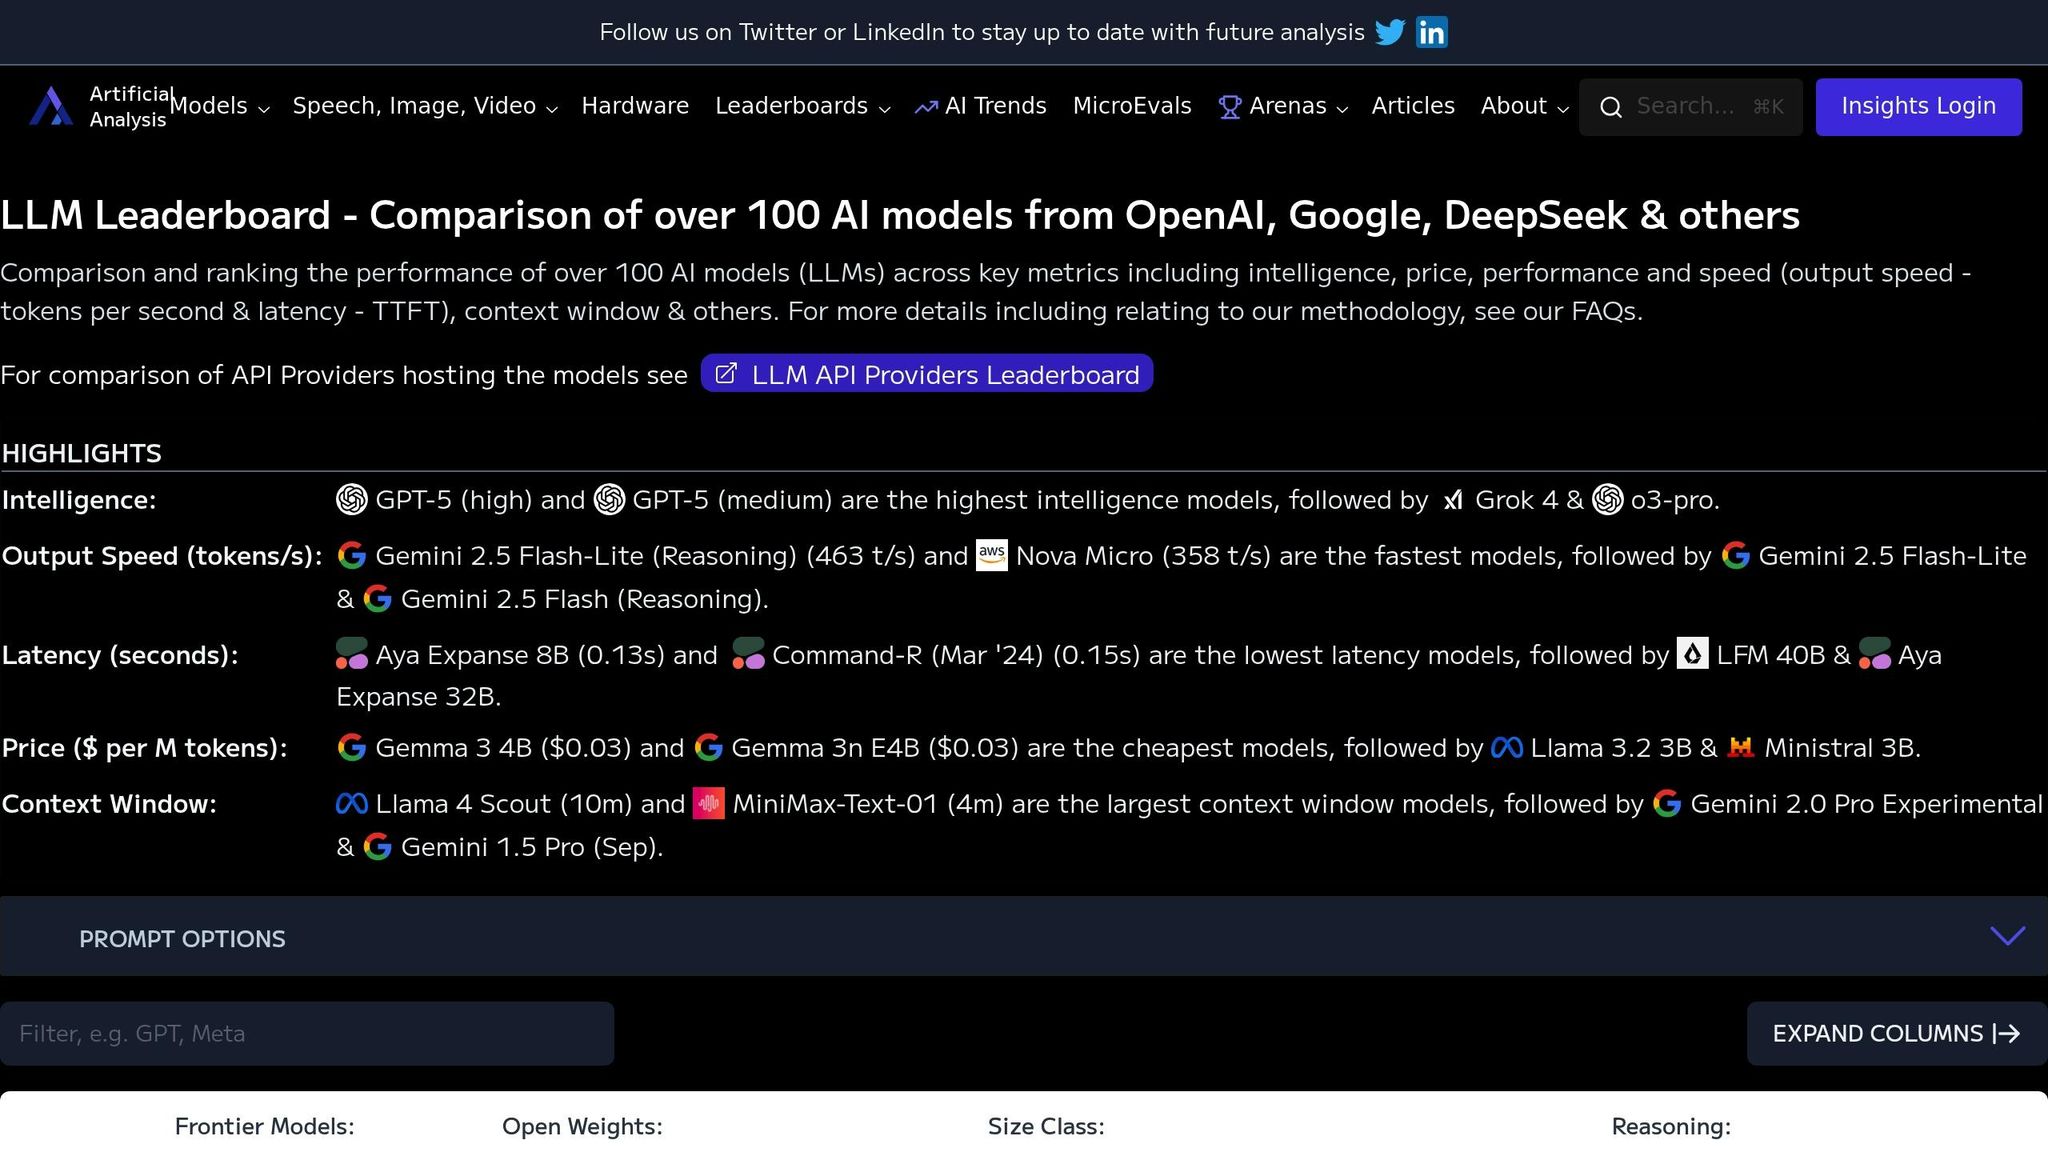This screenshot has height=1152, width=2048.
Task: Click Mistral icon beside Ministral 3B
Action: (x=1740, y=747)
